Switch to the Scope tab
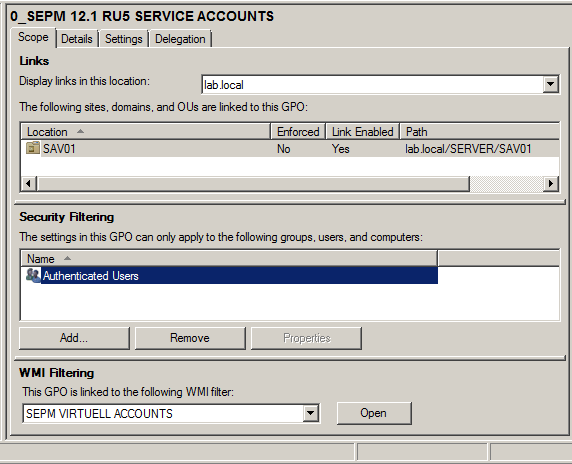 33,38
